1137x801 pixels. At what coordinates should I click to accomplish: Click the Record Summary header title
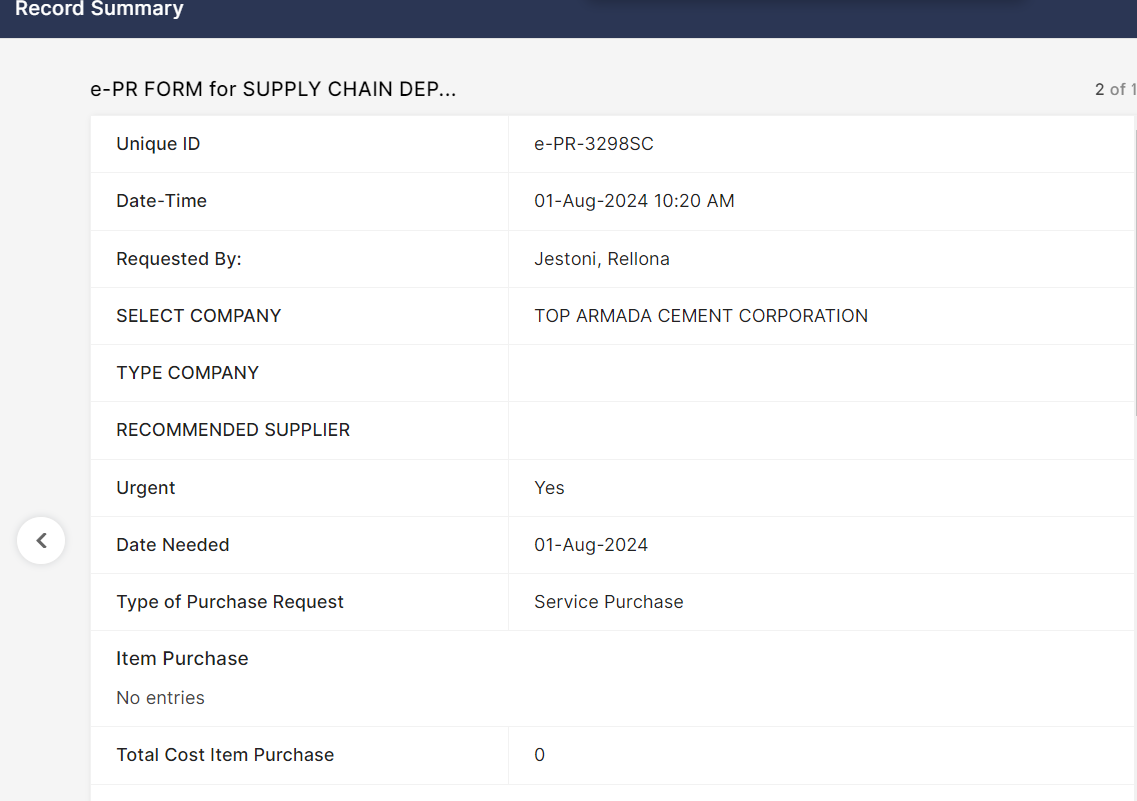[99, 10]
